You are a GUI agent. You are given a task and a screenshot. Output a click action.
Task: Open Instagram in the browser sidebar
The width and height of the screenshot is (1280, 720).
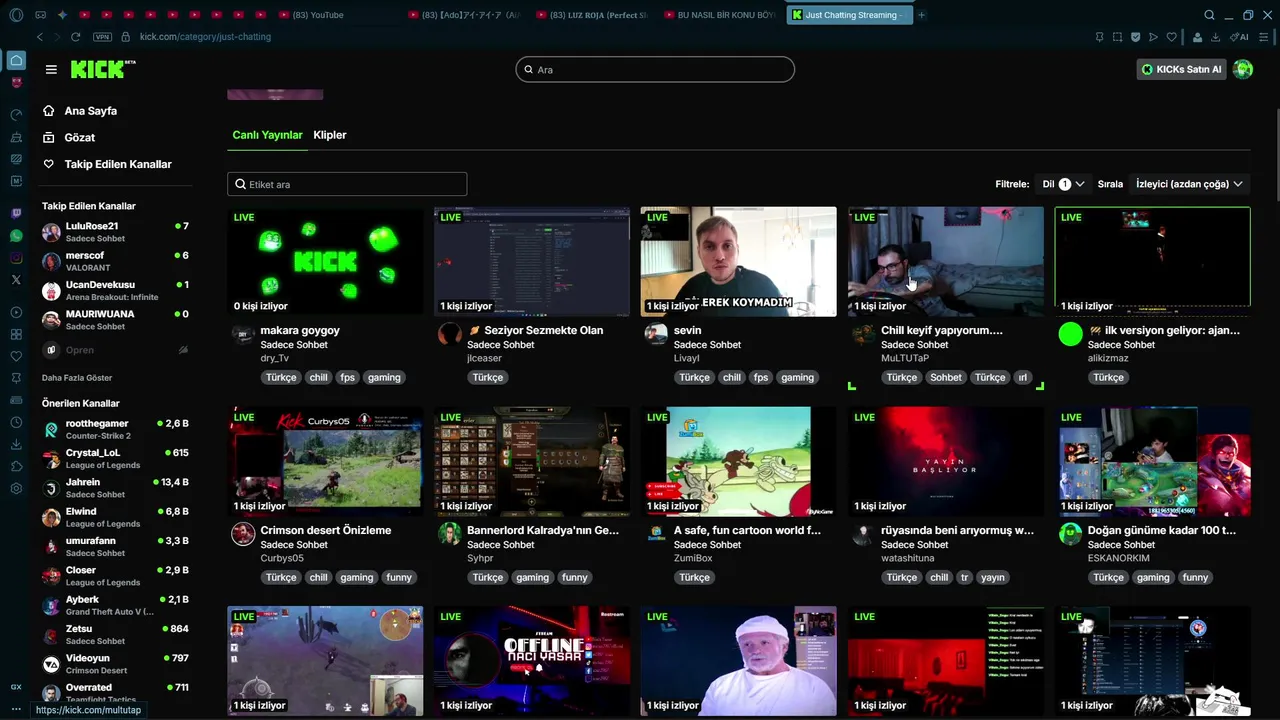(x=16, y=258)
